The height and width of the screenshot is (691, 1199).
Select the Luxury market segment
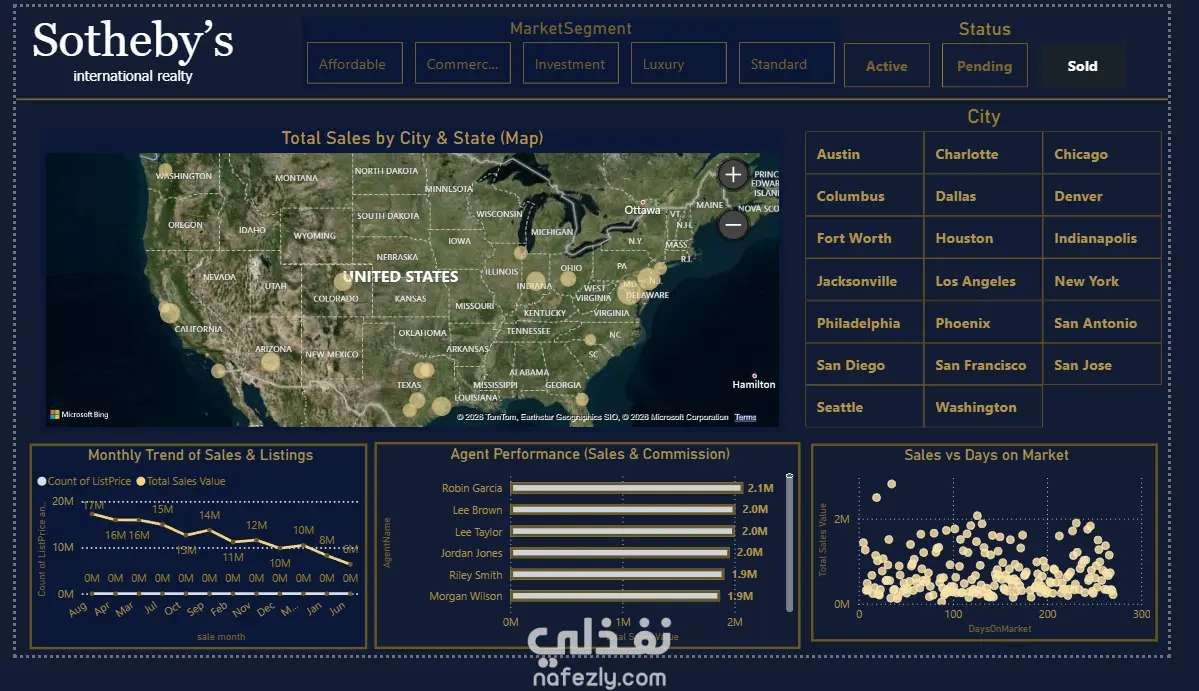tap(678, 63)
